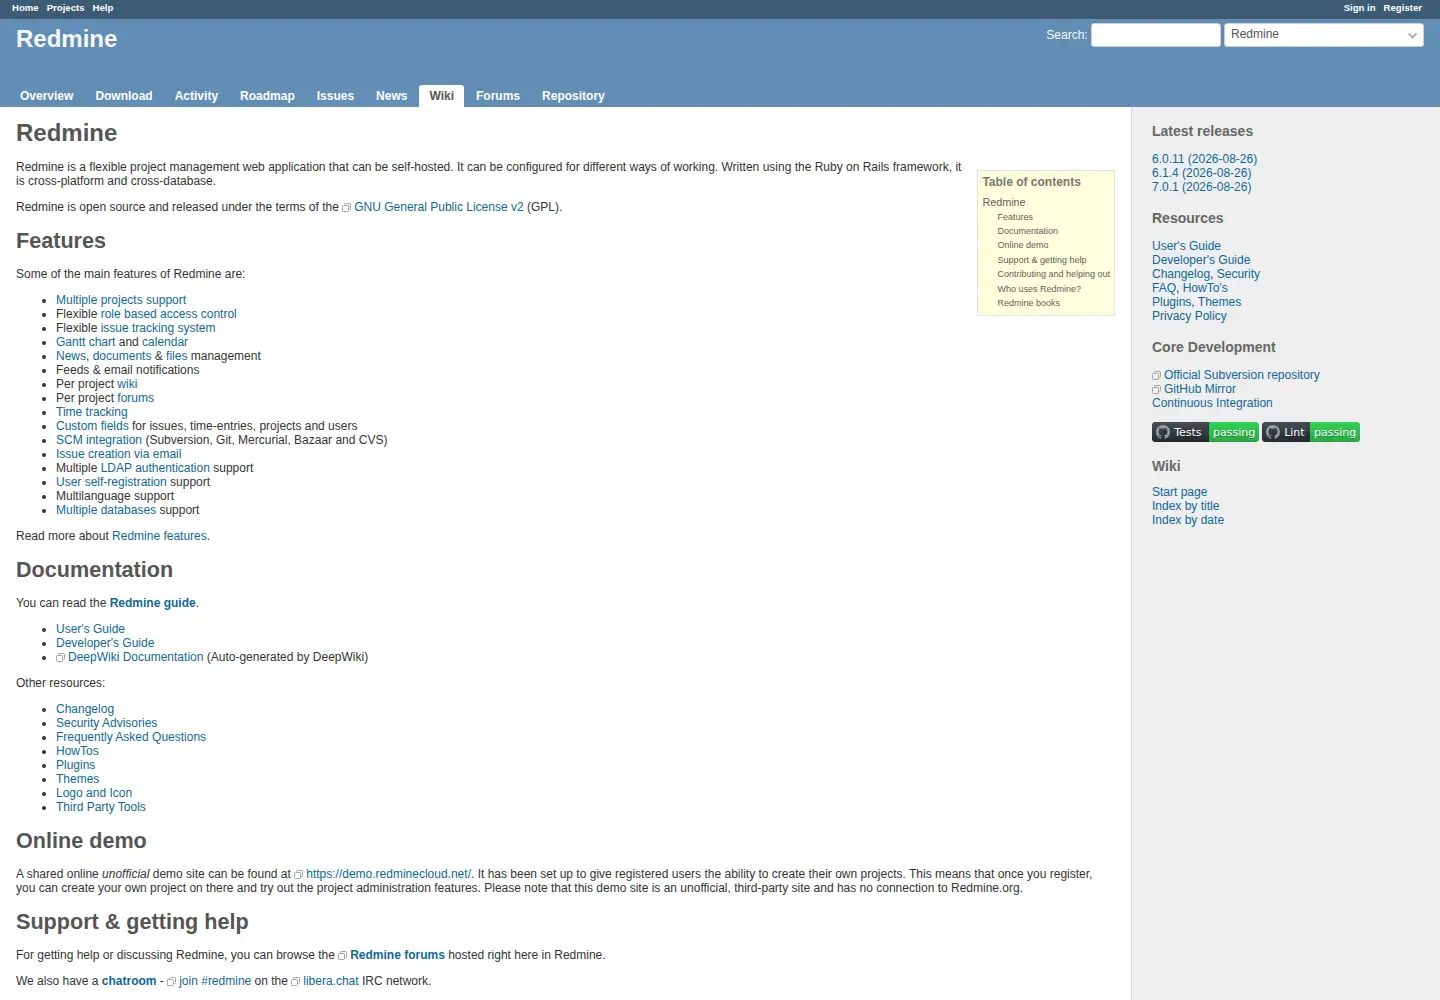The width and height of the screenshot is (1440, 1000).
Task: Open Index by title in Wiki sidebar
Action: (1185, 506)
